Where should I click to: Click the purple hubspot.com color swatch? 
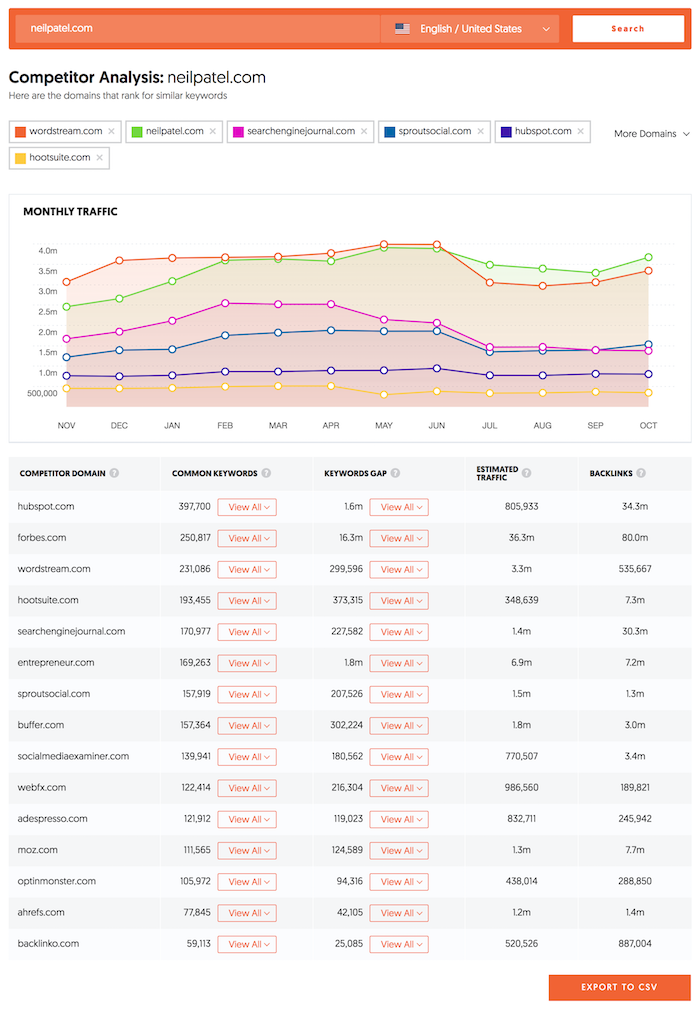pos(506,131)
